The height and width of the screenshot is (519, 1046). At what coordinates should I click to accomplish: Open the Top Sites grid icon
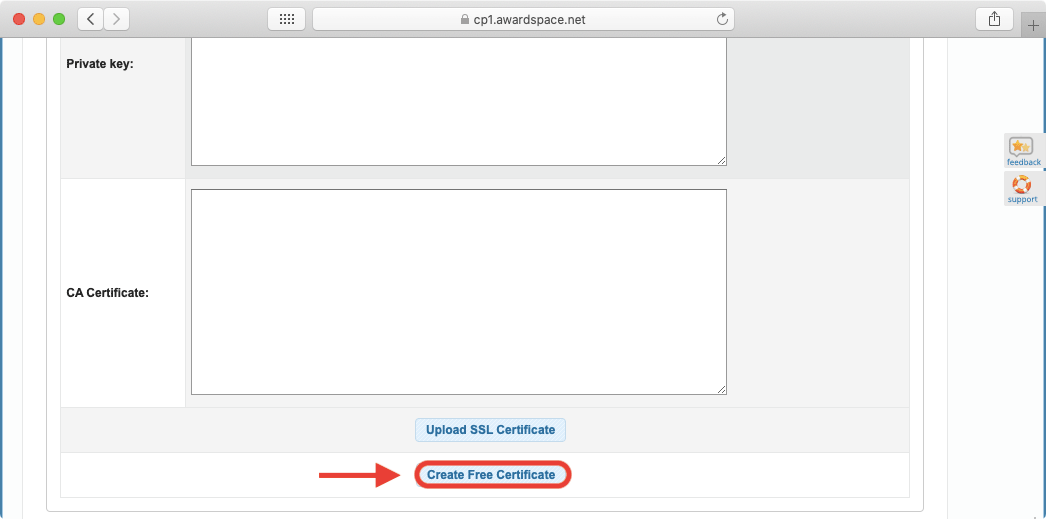pyautogui.click(x=286, y=19)
